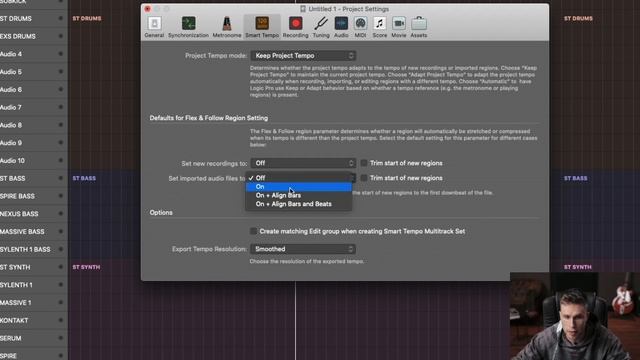
Task: Select the MASSIVE BASS track
Action: (x=33, y=231)
